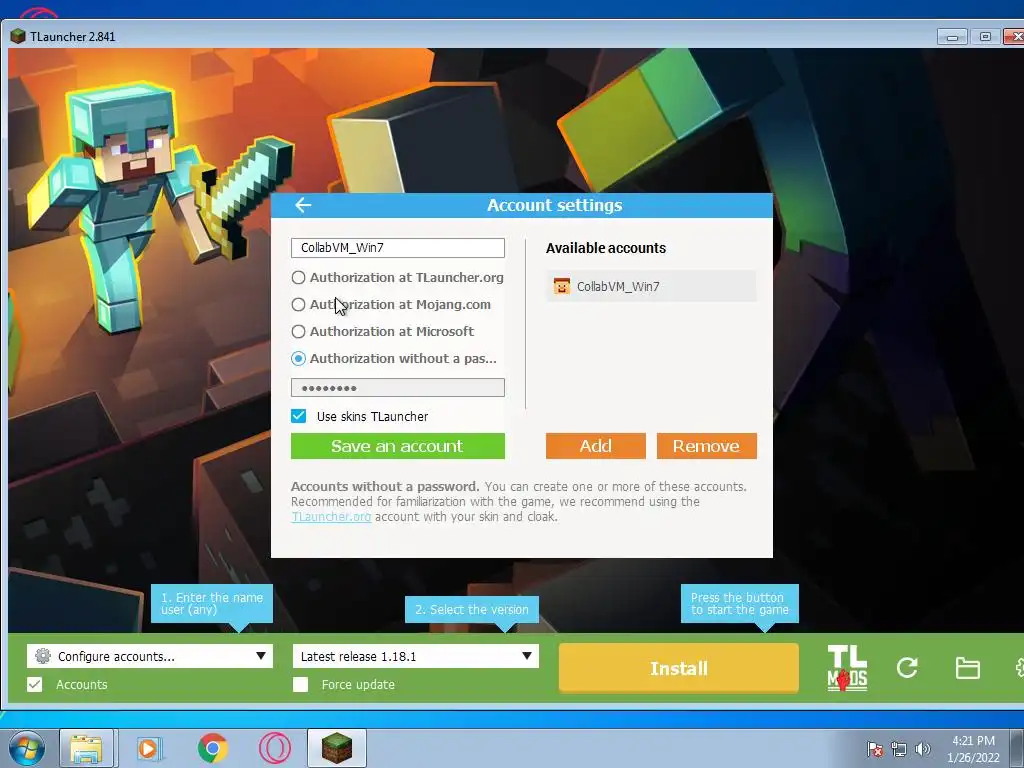Enable the Force update checkbox
The width and height of the screenshot is (1024, 768).
coord(300,684)
